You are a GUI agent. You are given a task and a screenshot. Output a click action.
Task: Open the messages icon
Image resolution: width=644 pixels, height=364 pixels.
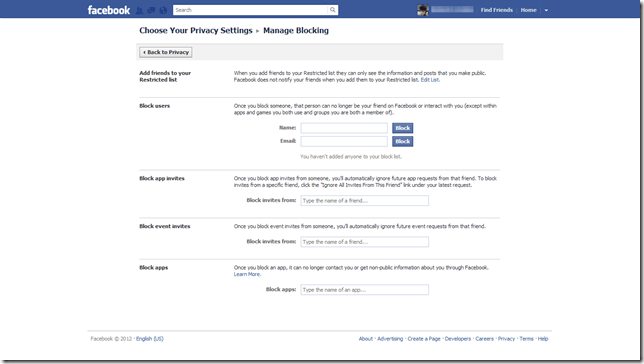[151, 10]
